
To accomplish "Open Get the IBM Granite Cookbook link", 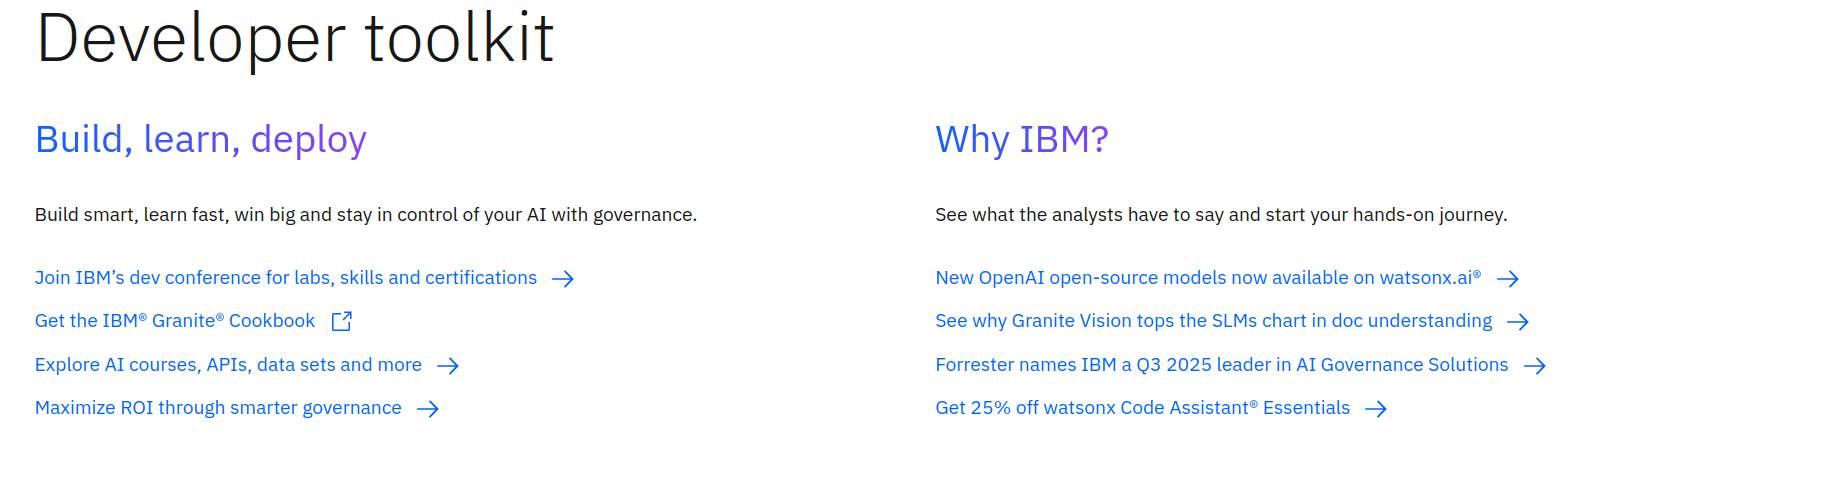I will [x=175, y=321].
